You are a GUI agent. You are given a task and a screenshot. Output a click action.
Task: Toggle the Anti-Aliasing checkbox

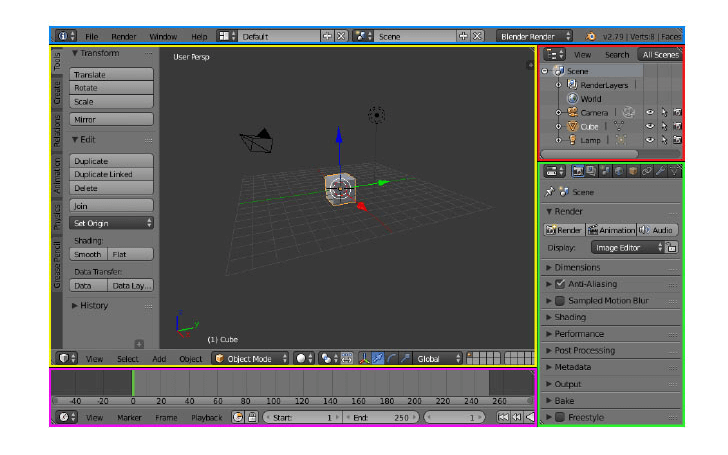click(x=560, y=284)
